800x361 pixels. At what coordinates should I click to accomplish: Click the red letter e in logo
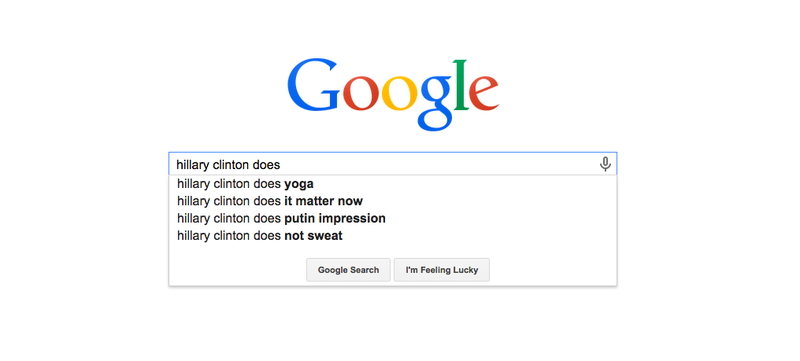point(484,93)
